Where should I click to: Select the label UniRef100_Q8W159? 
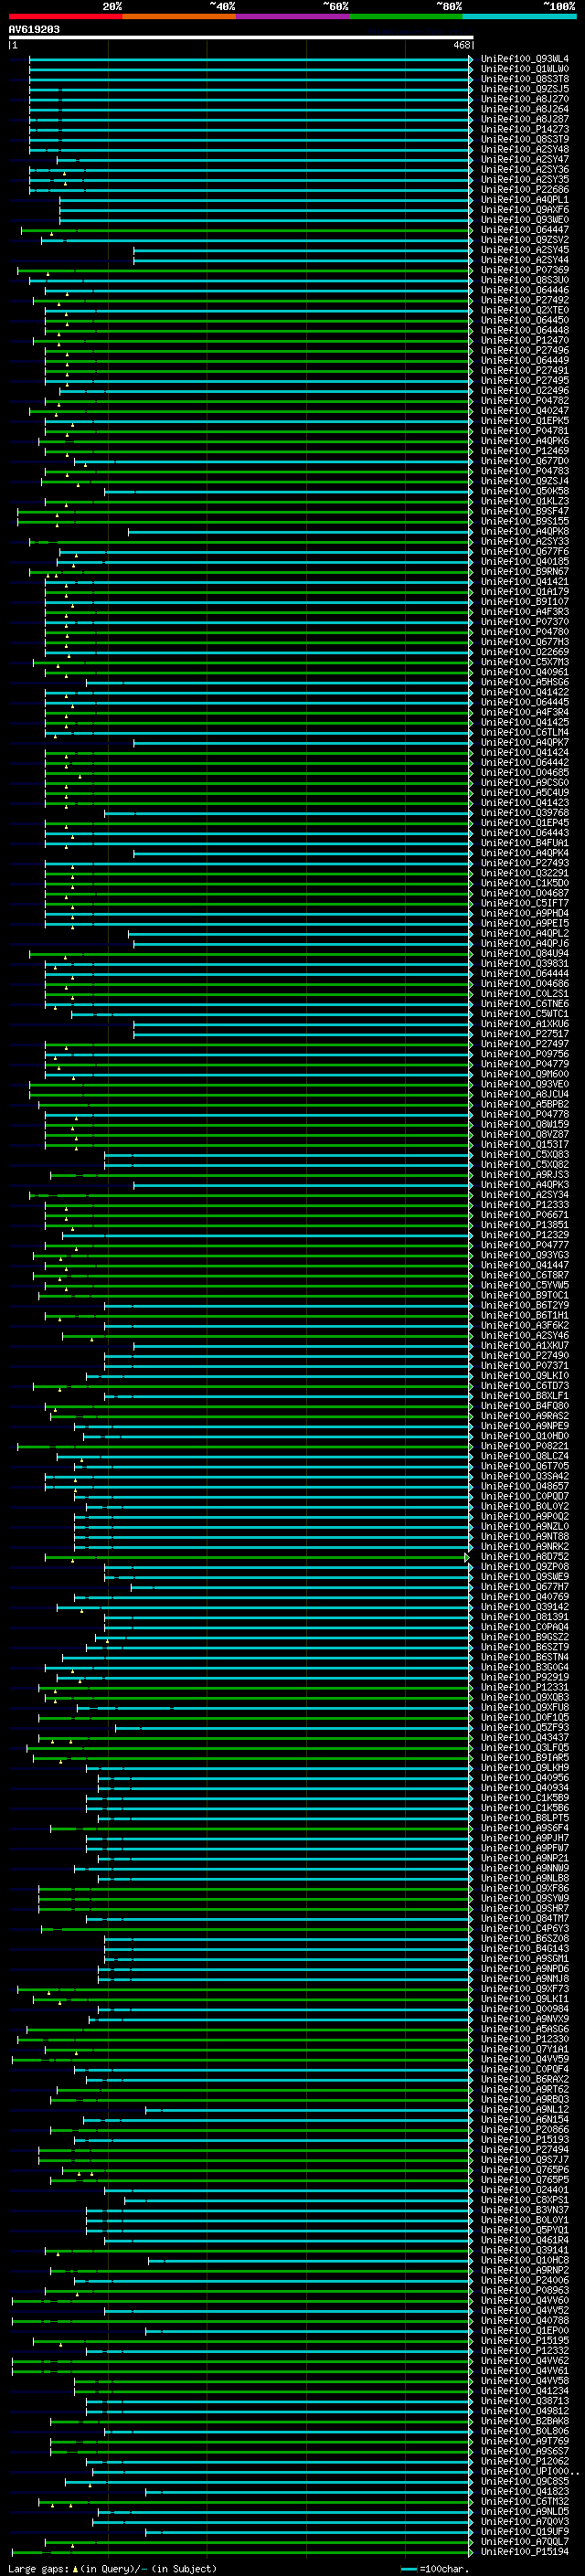tap(525, 1124)
